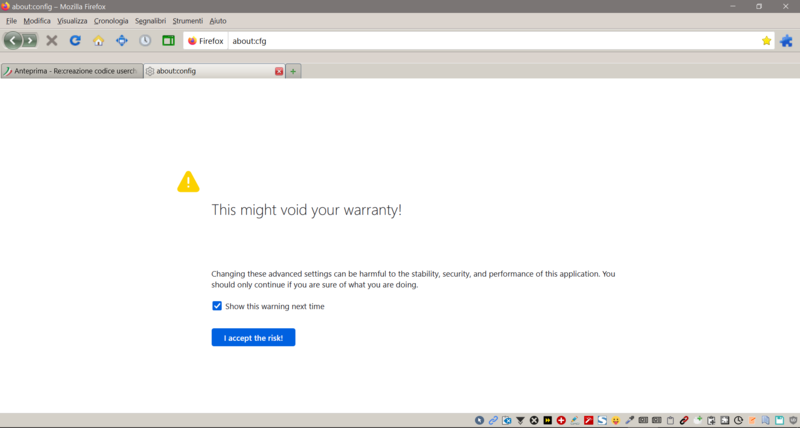Screen dimensions: 800x428
Task: Click the gray shield status icon
Action: [x=793, y=420]
